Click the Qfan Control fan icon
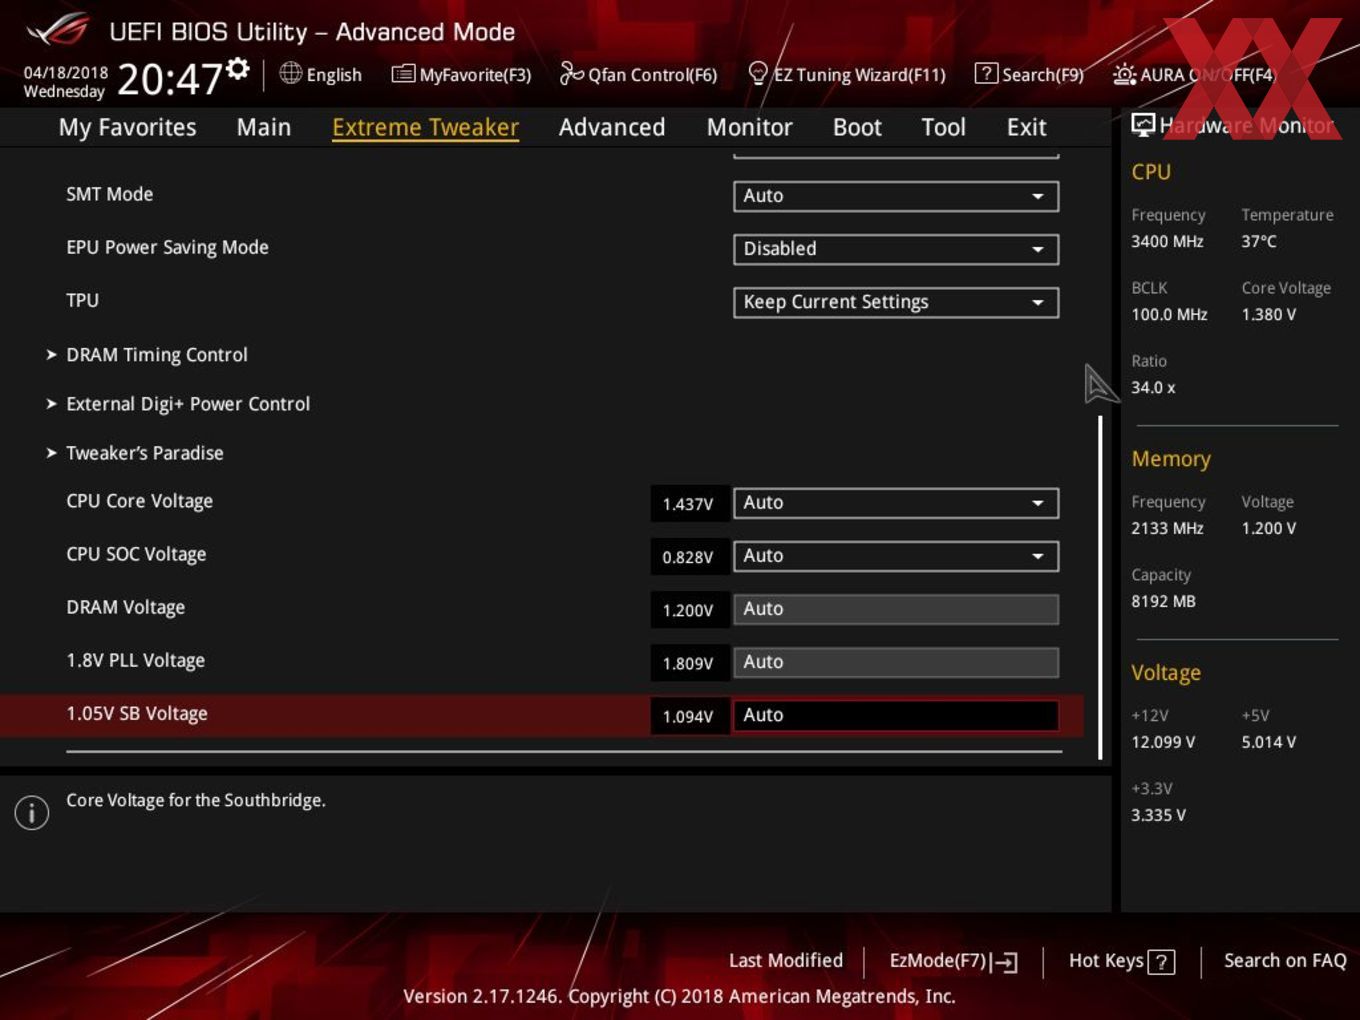The width and height of the screenshot is (1360, 1020). 571,73
